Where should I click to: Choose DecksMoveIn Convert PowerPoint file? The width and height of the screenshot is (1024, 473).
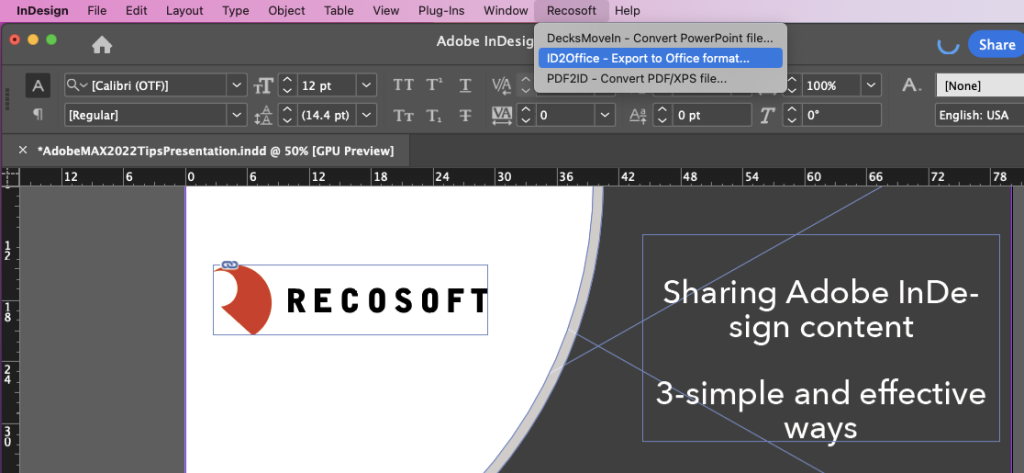pyautogui.click(x=660, y=38)
